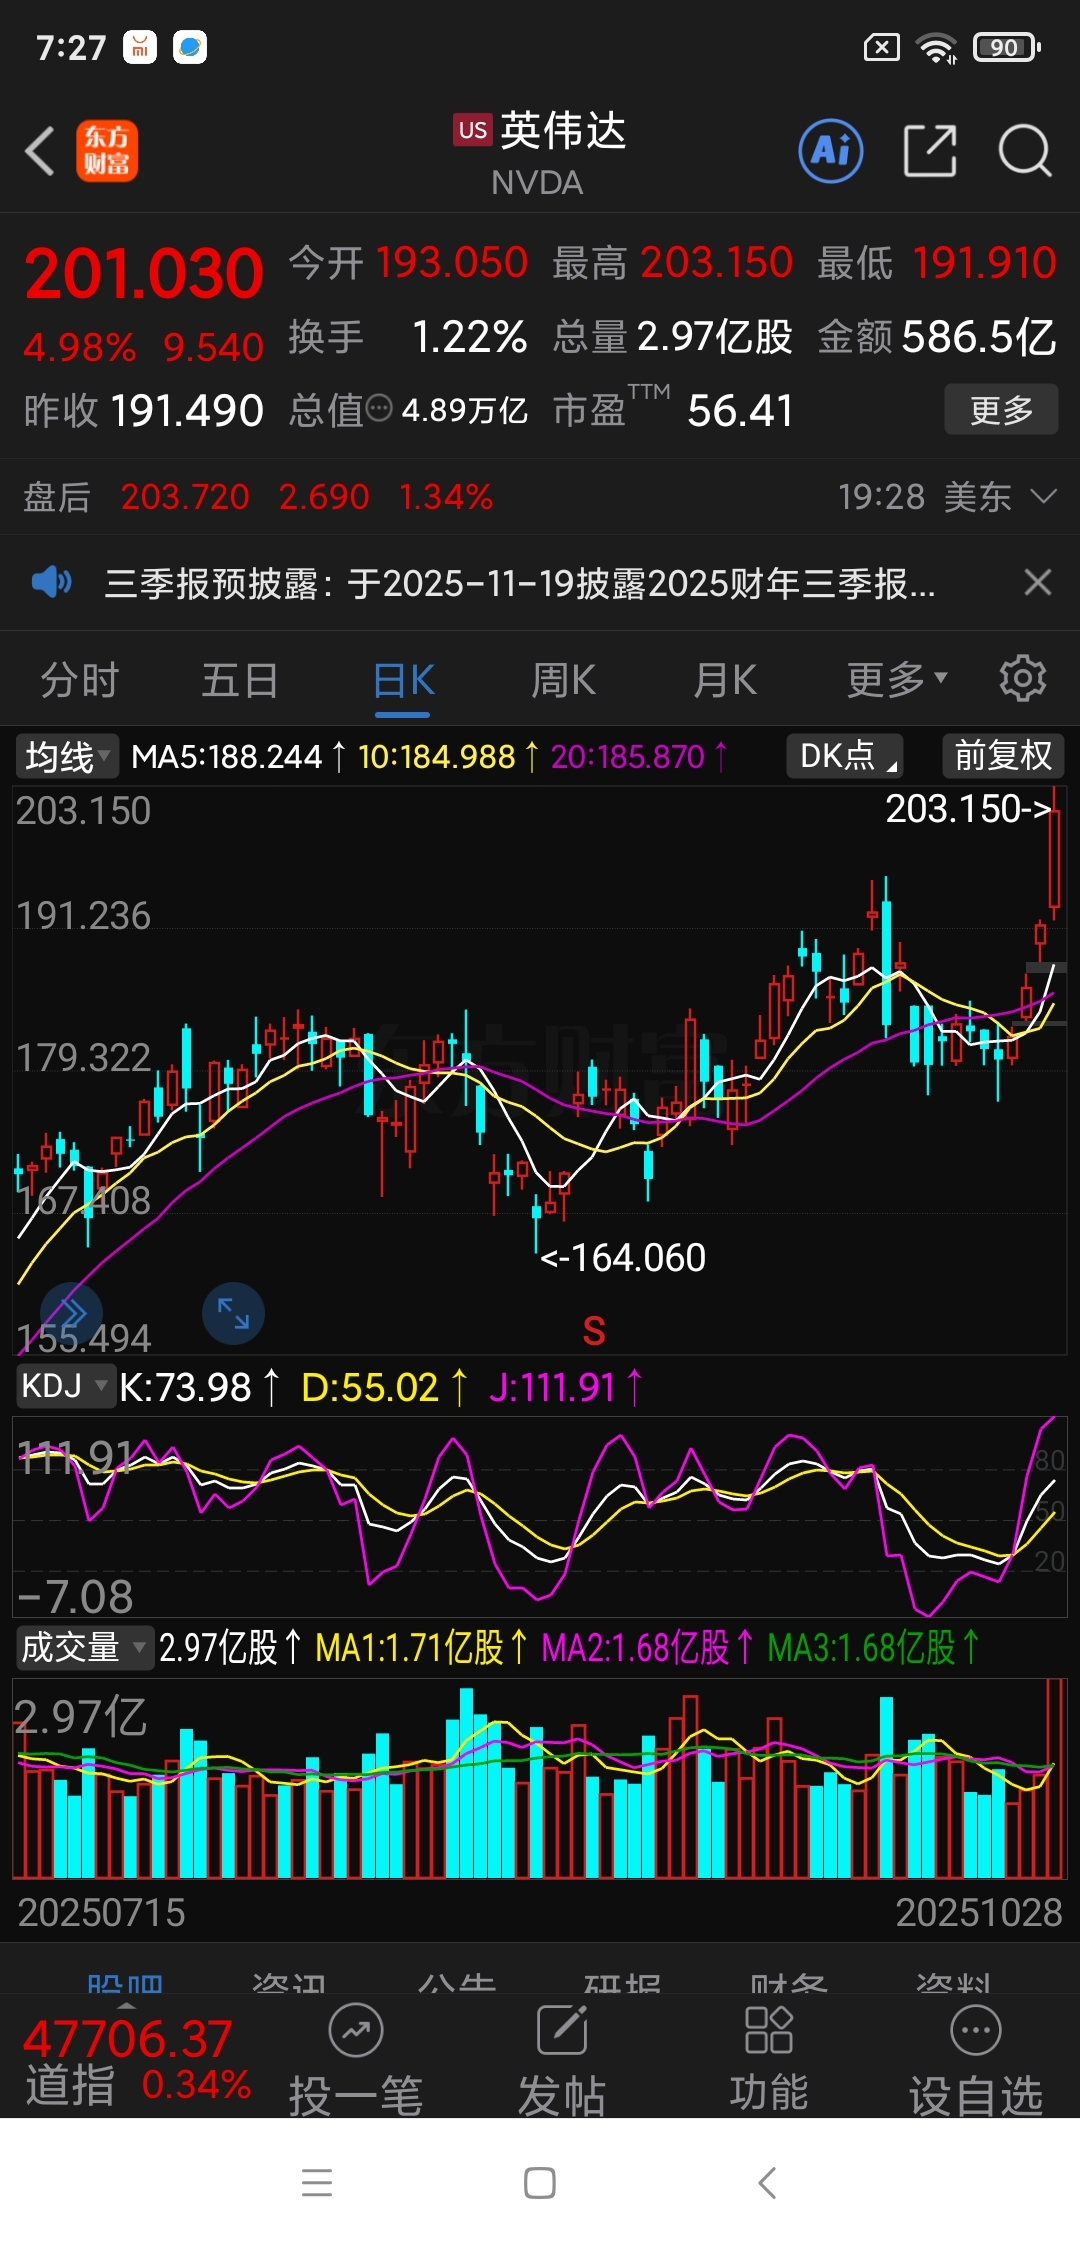Tap the 总值 info face icon
The width and height of the screenshot is (1080, 2248).
point(379,408)
